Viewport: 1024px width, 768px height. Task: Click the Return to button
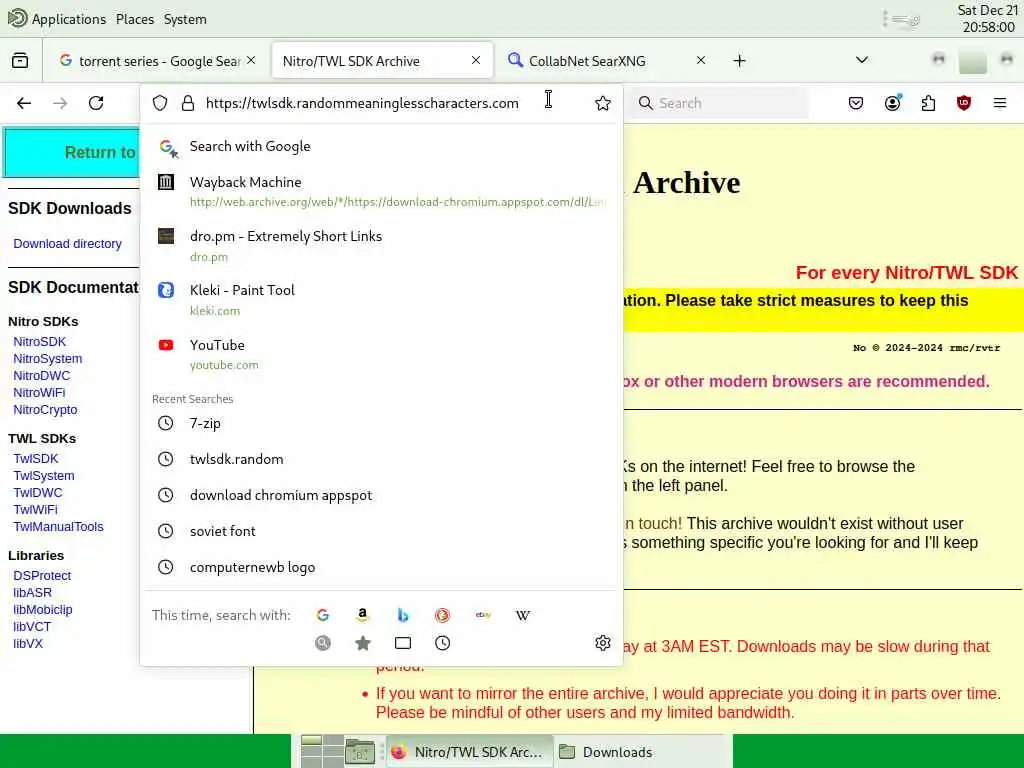[x=72, y=152]
